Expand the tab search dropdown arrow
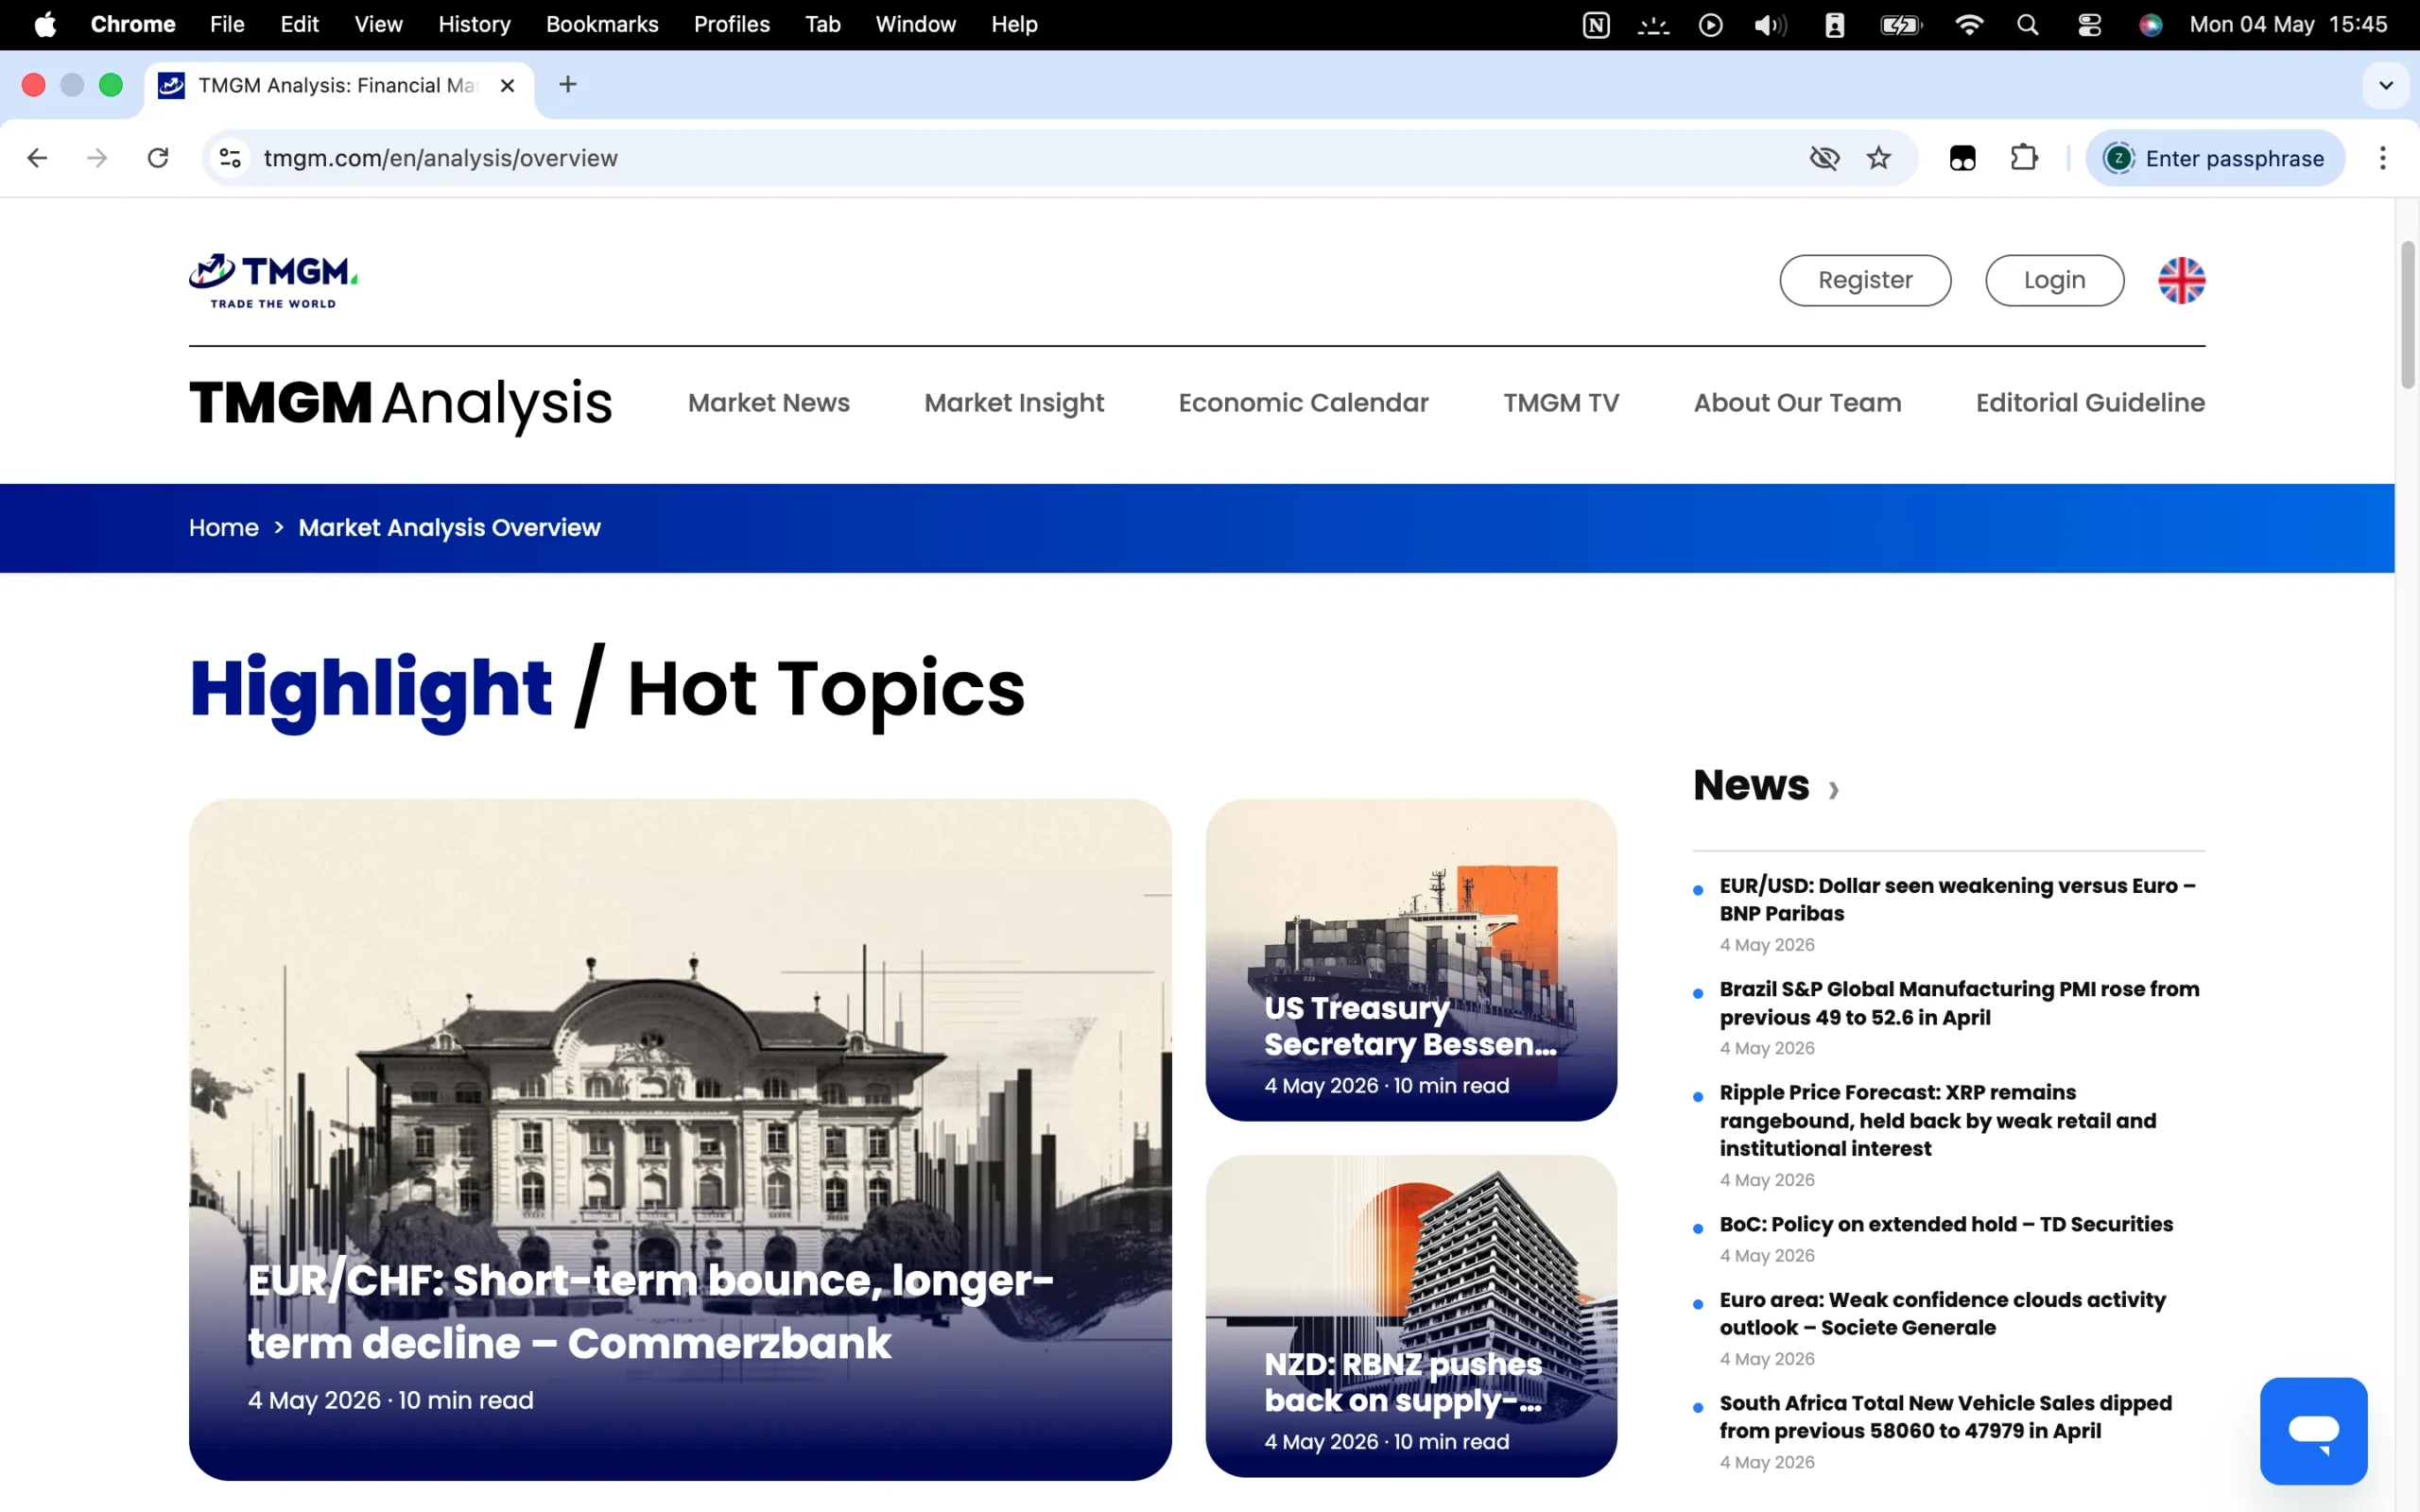The width and height of the screenshot is (2420, 1512). 2386,85
